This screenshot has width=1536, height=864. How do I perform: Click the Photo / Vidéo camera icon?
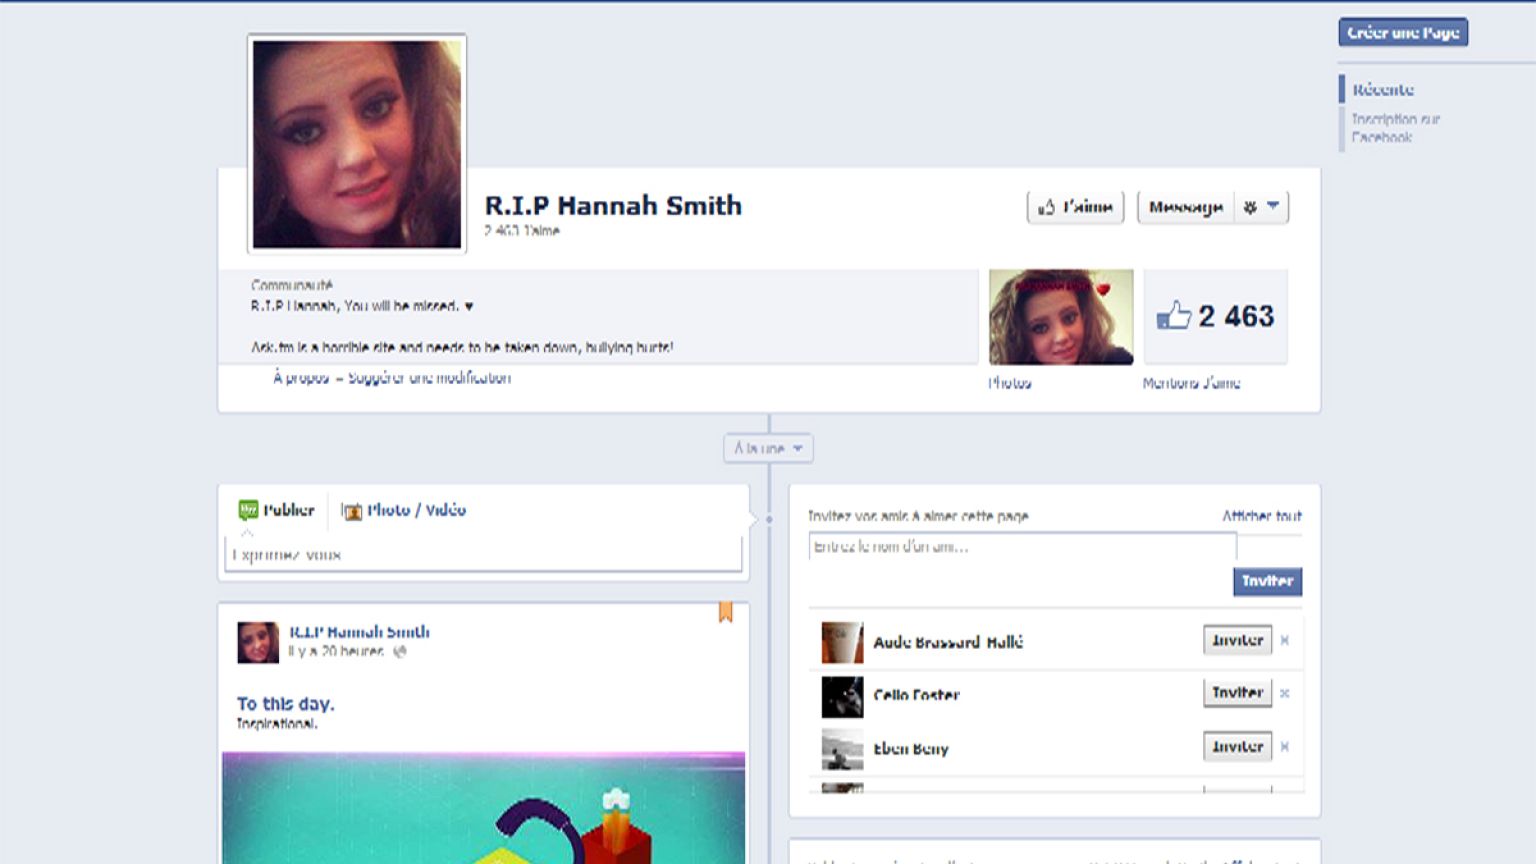[351, 511]
